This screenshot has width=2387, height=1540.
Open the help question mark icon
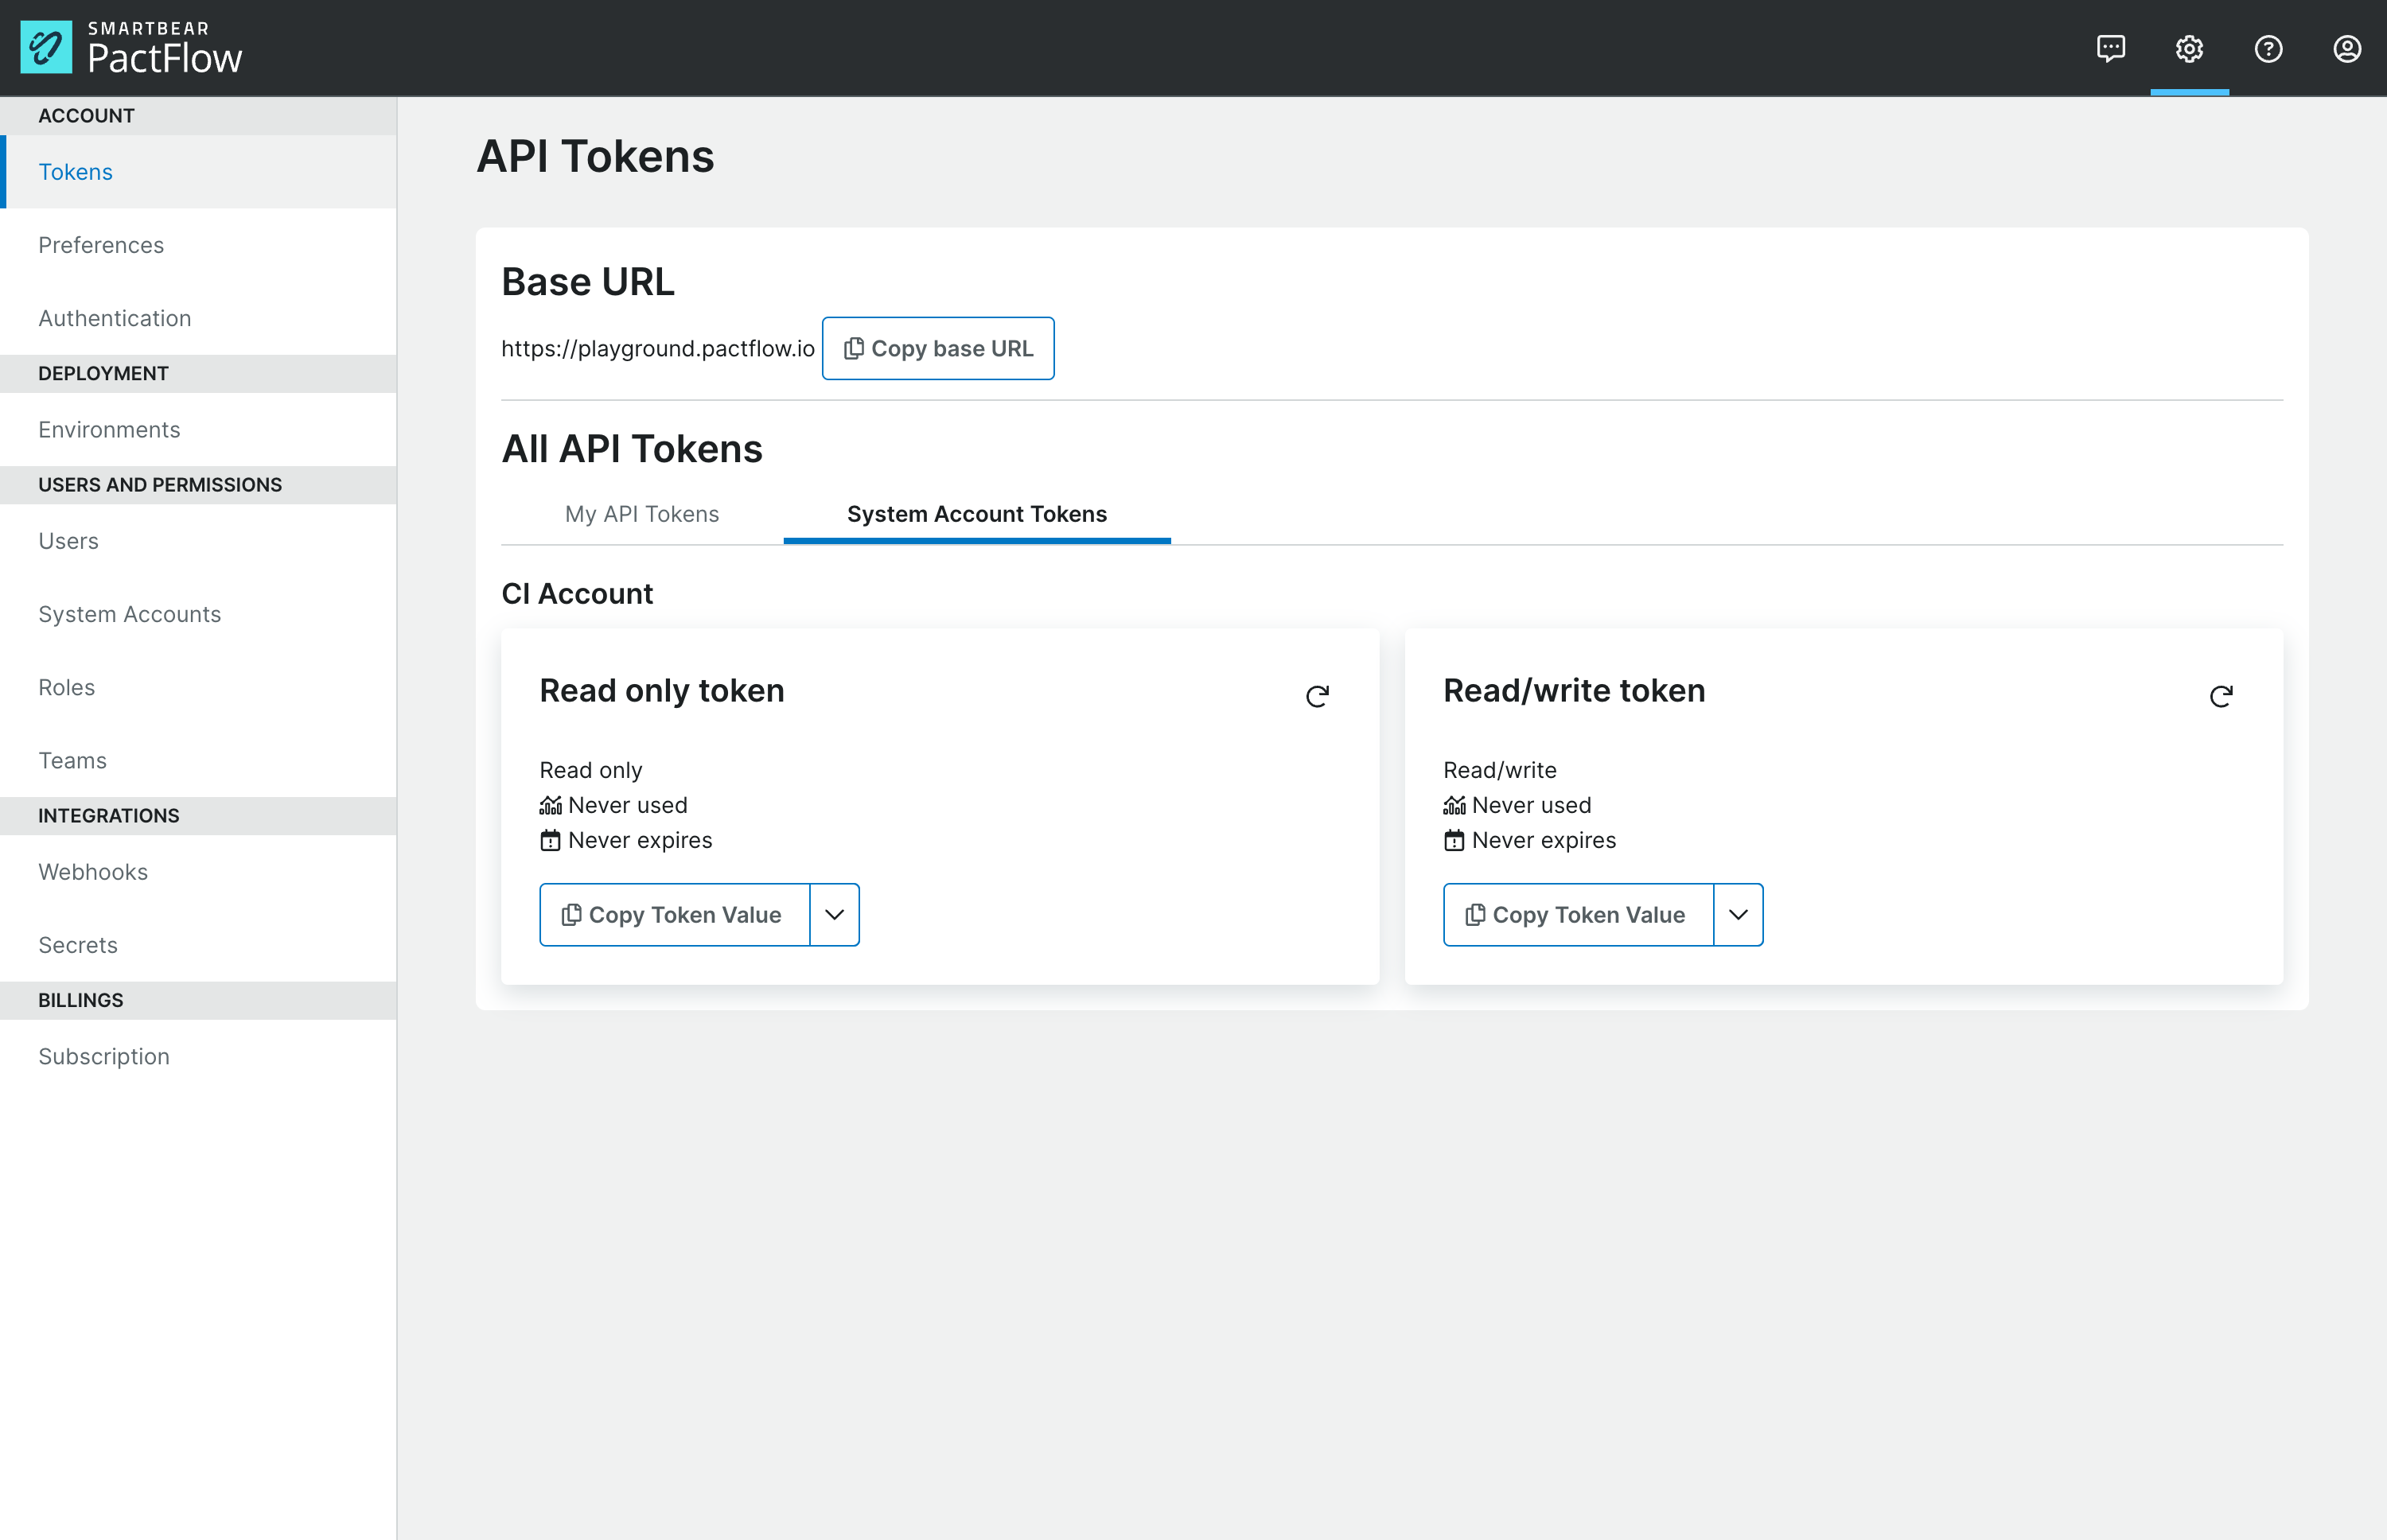[2268, 48]
